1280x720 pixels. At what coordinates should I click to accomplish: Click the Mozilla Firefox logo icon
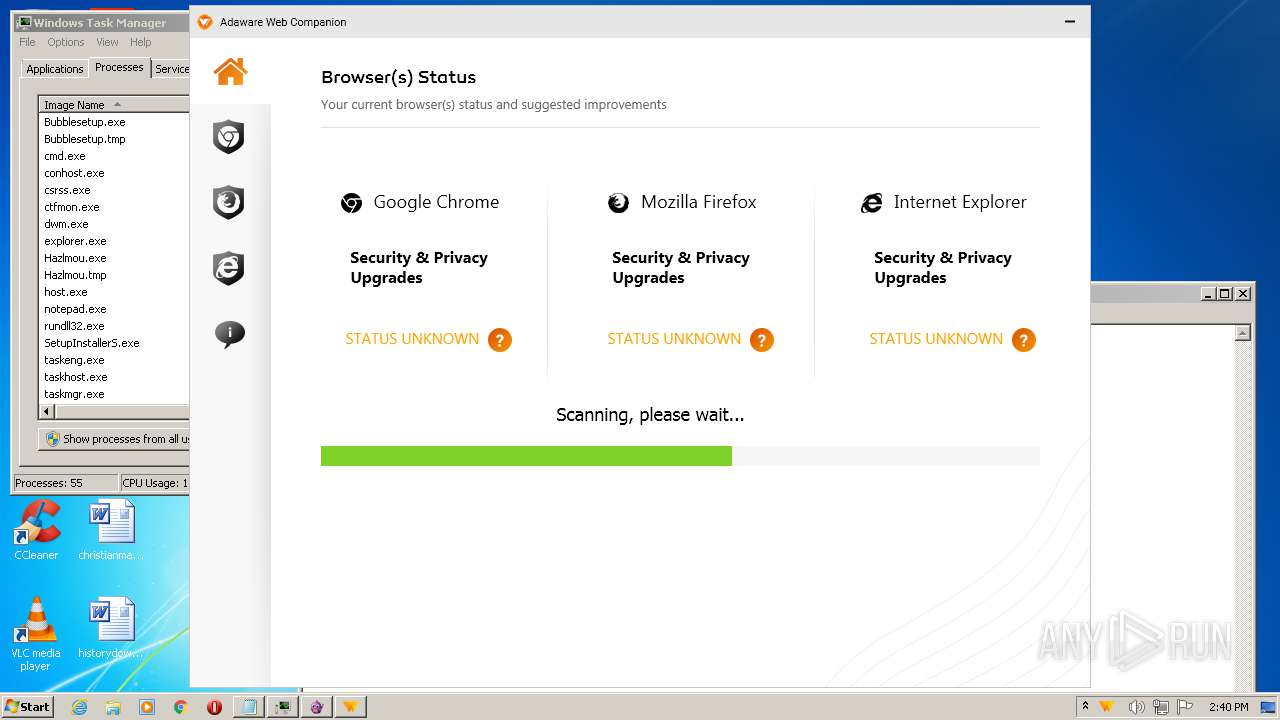(618, 203)
